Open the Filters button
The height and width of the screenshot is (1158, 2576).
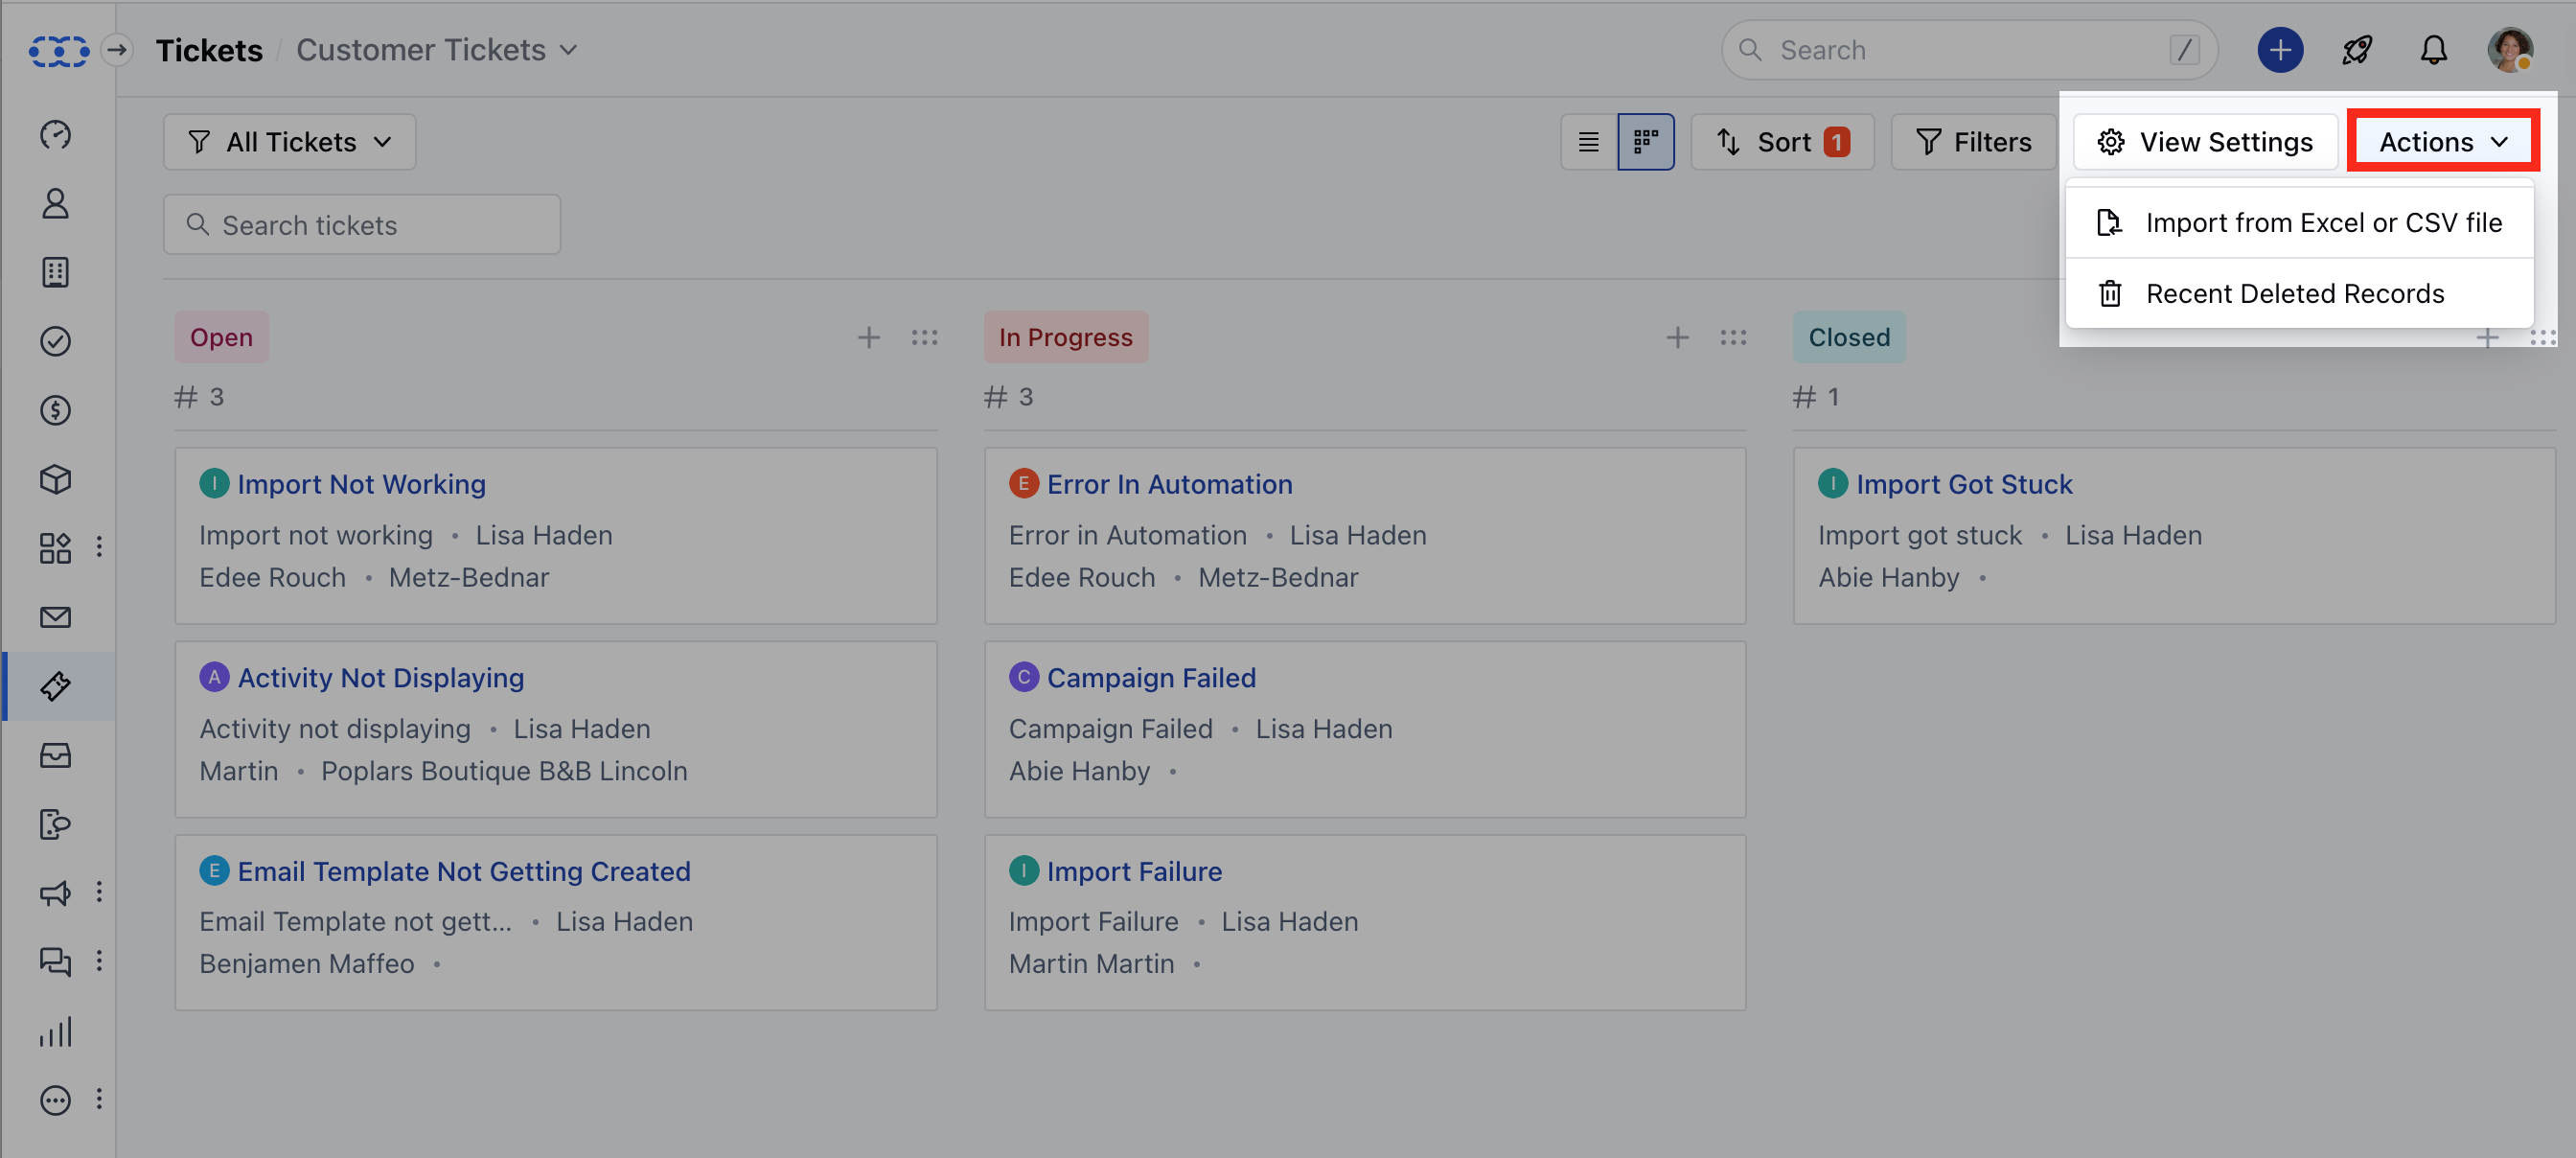coord(1973,142)
